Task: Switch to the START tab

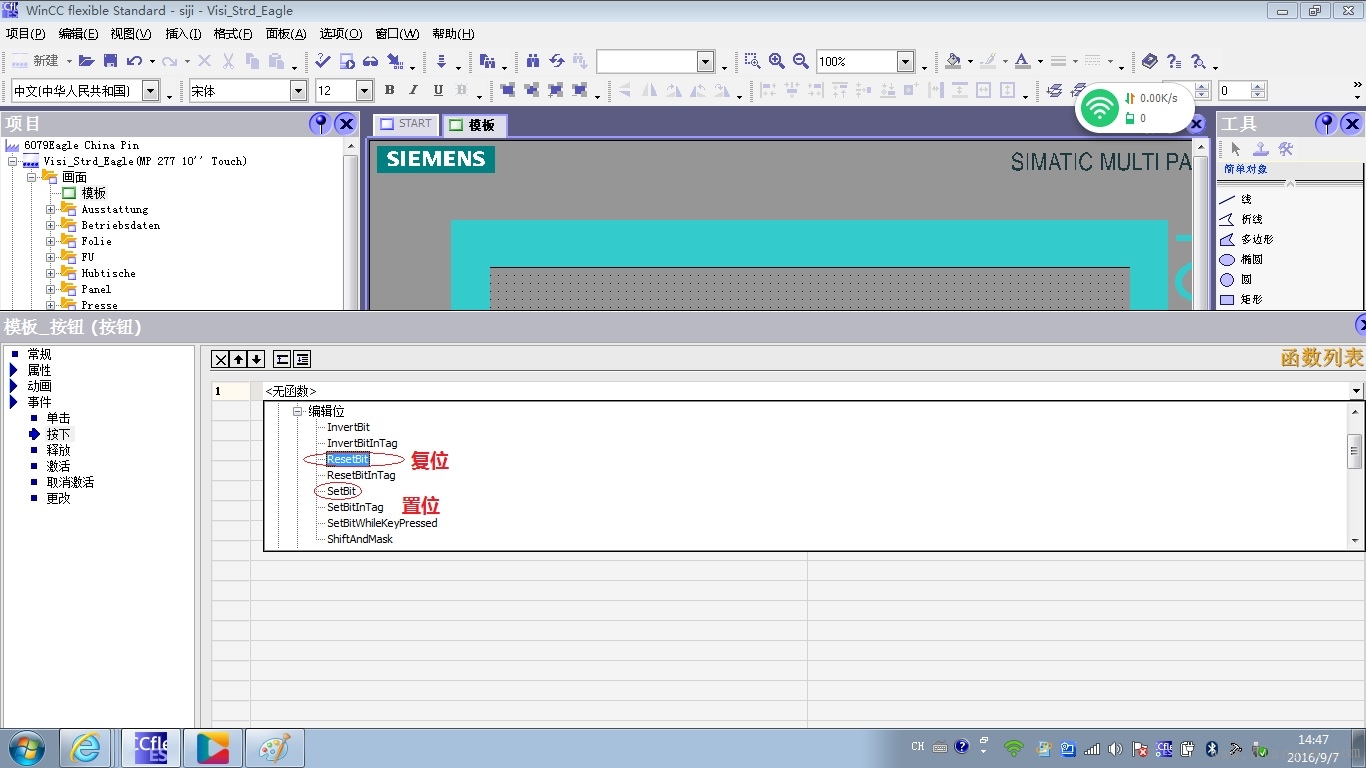Action: (406, 124)
